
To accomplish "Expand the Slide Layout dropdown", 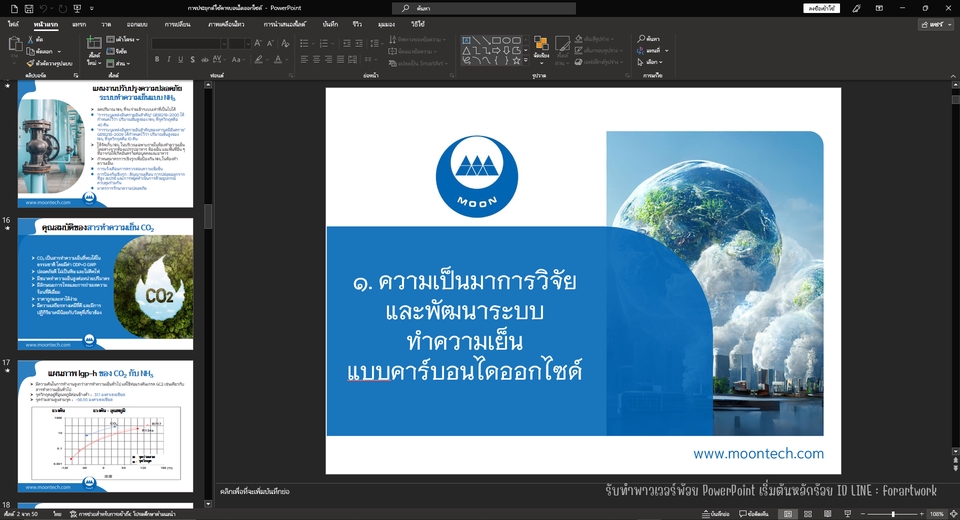I will point(123,39).
